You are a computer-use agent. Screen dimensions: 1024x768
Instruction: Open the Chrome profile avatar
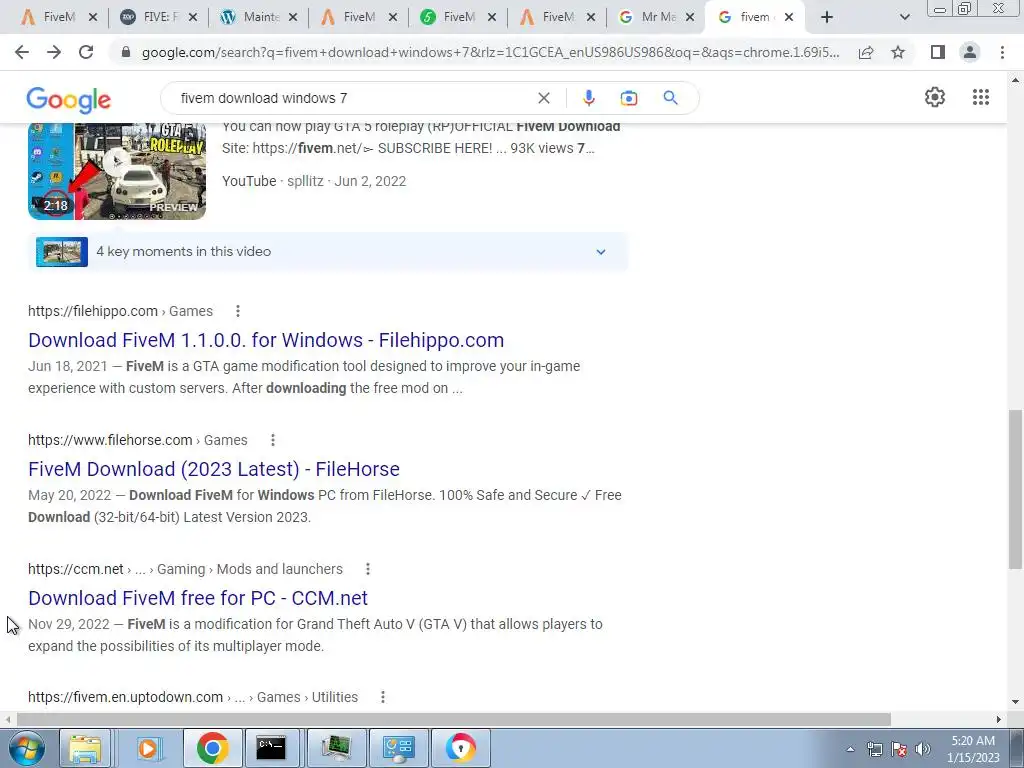[x=970, y=52]
